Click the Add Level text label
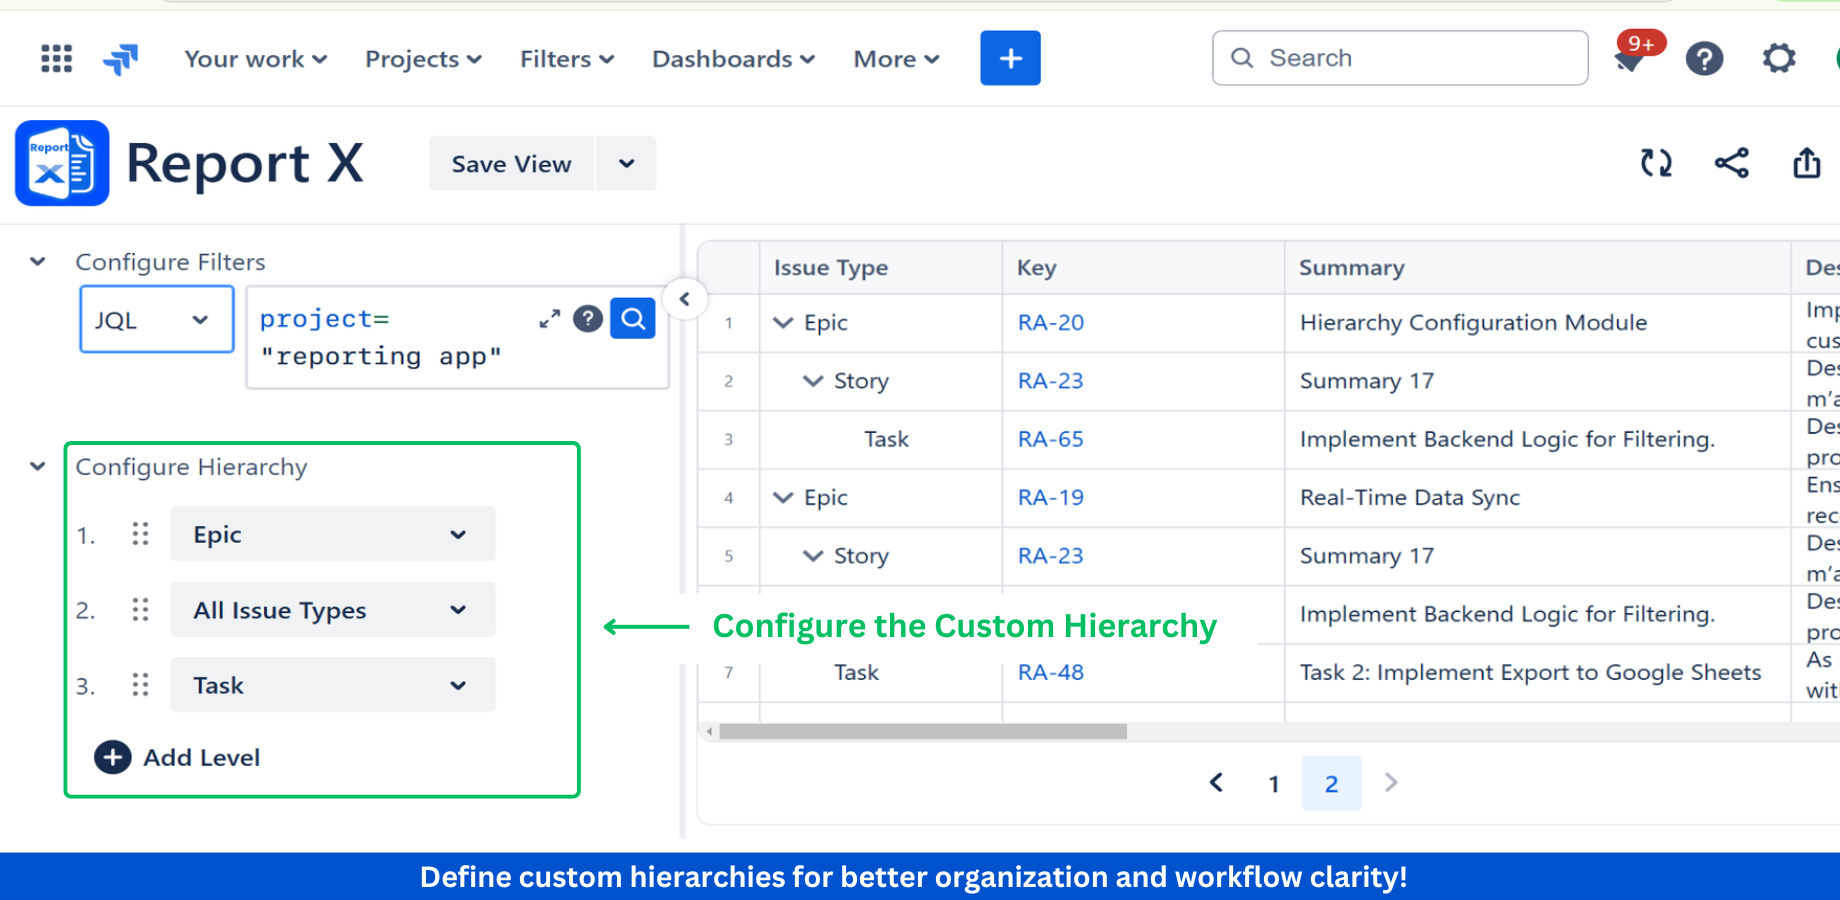Viewport: 1840px width, 900px height. click(202, 758)
